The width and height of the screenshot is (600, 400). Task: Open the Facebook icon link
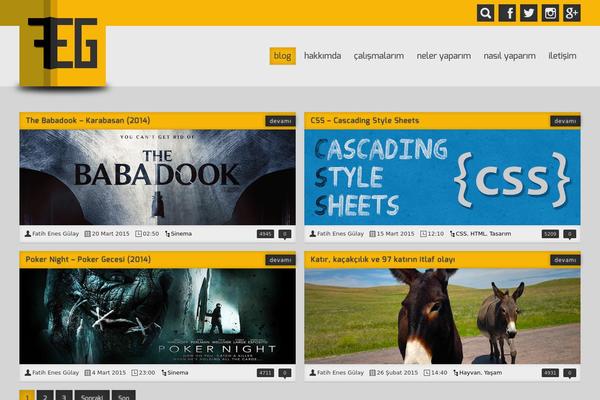pos(507,13)
